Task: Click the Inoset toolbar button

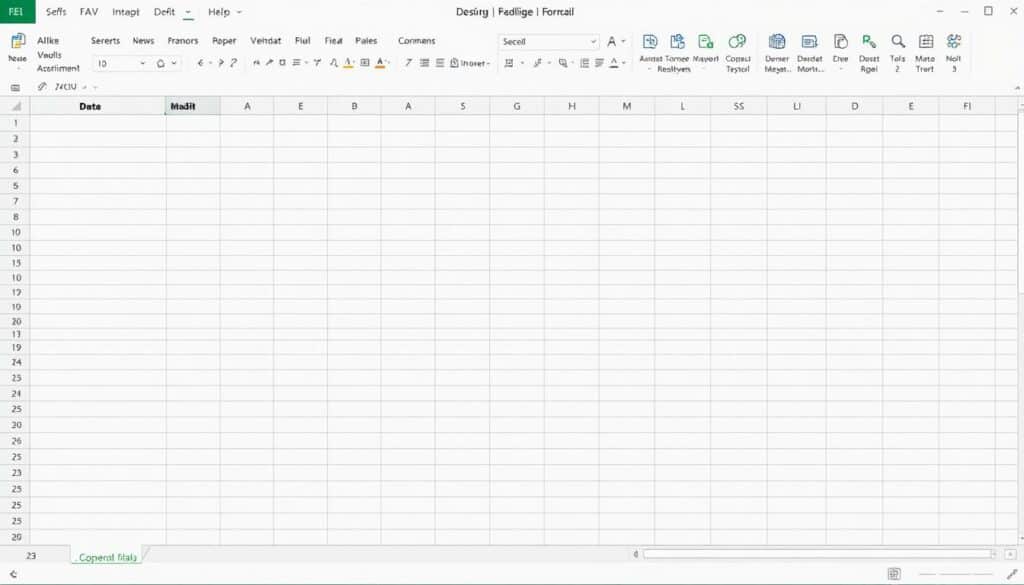Action: [x=470, y=63]
